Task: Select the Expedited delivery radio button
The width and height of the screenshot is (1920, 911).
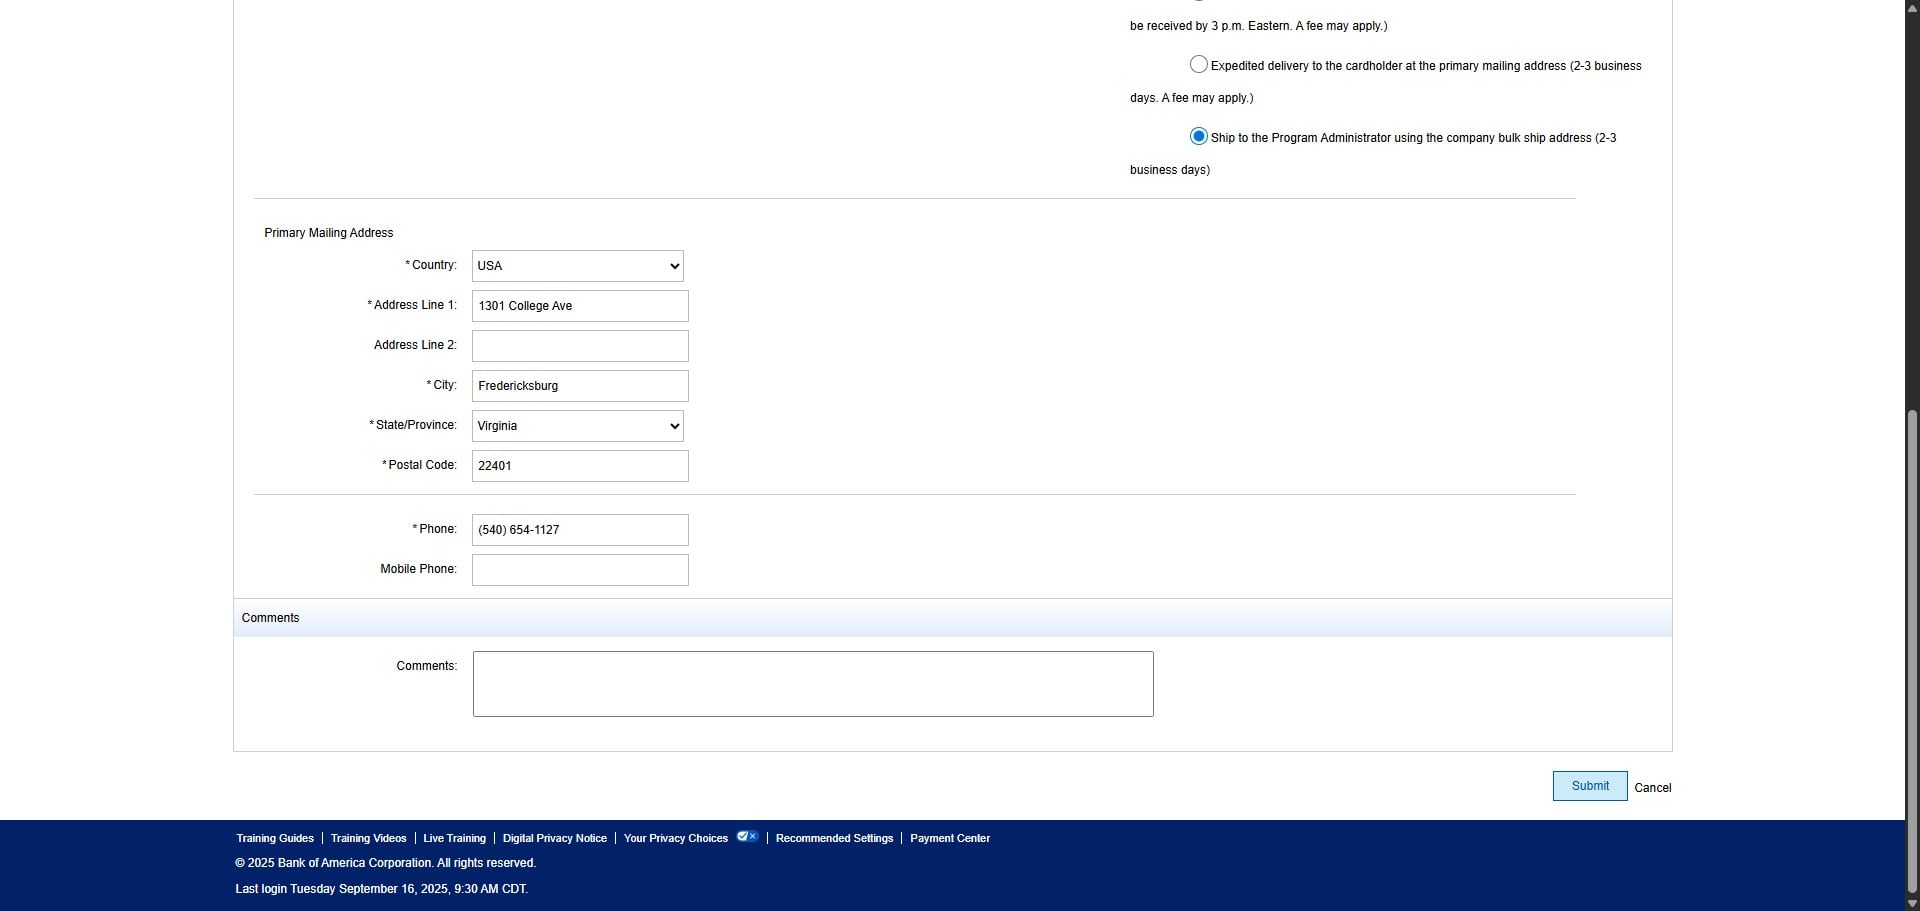Action: [x=1198, y=64]
